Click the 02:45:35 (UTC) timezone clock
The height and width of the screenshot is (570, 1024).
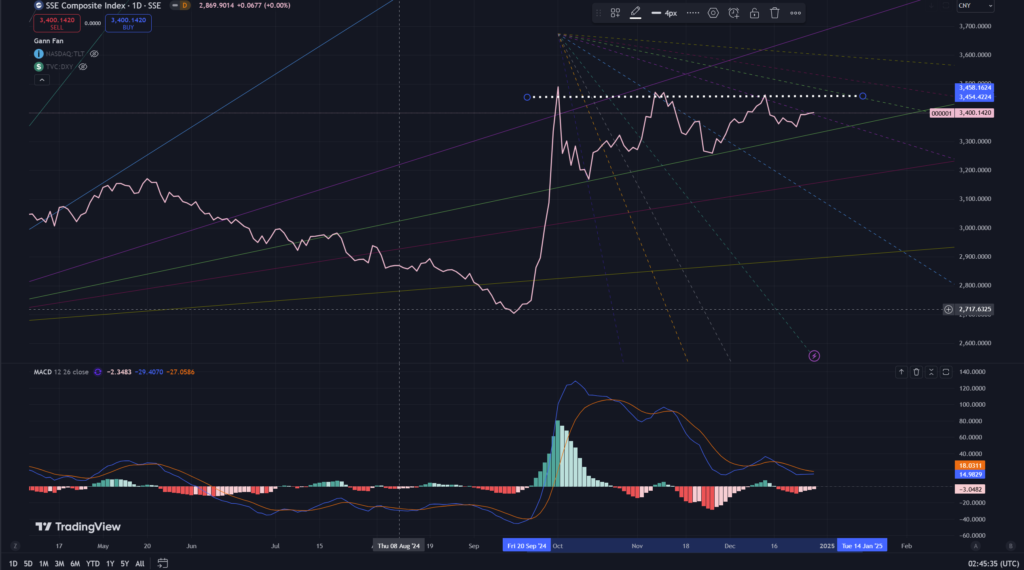click(x=993, y=563)
